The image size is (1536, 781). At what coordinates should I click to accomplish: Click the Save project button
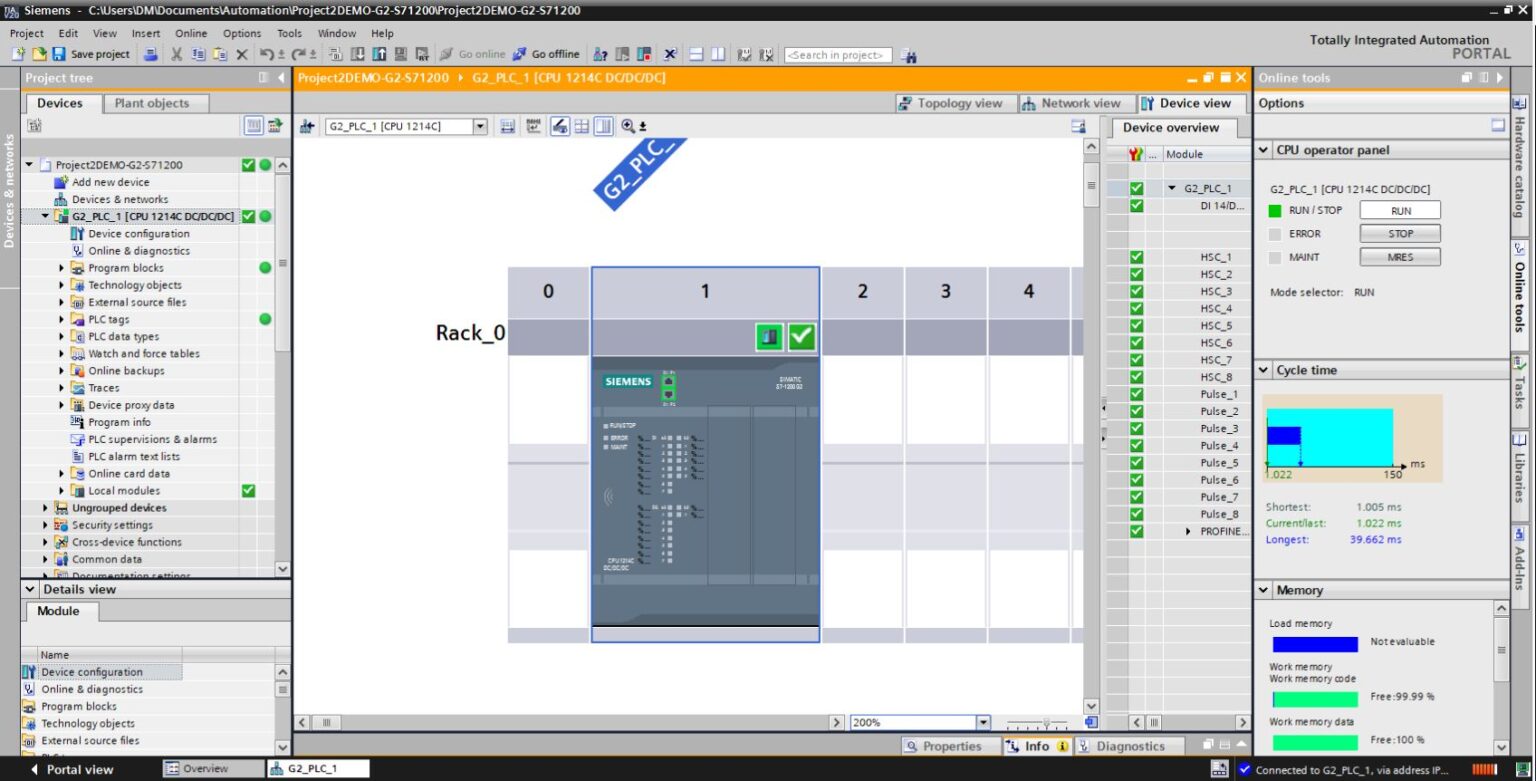coord(91,54)
